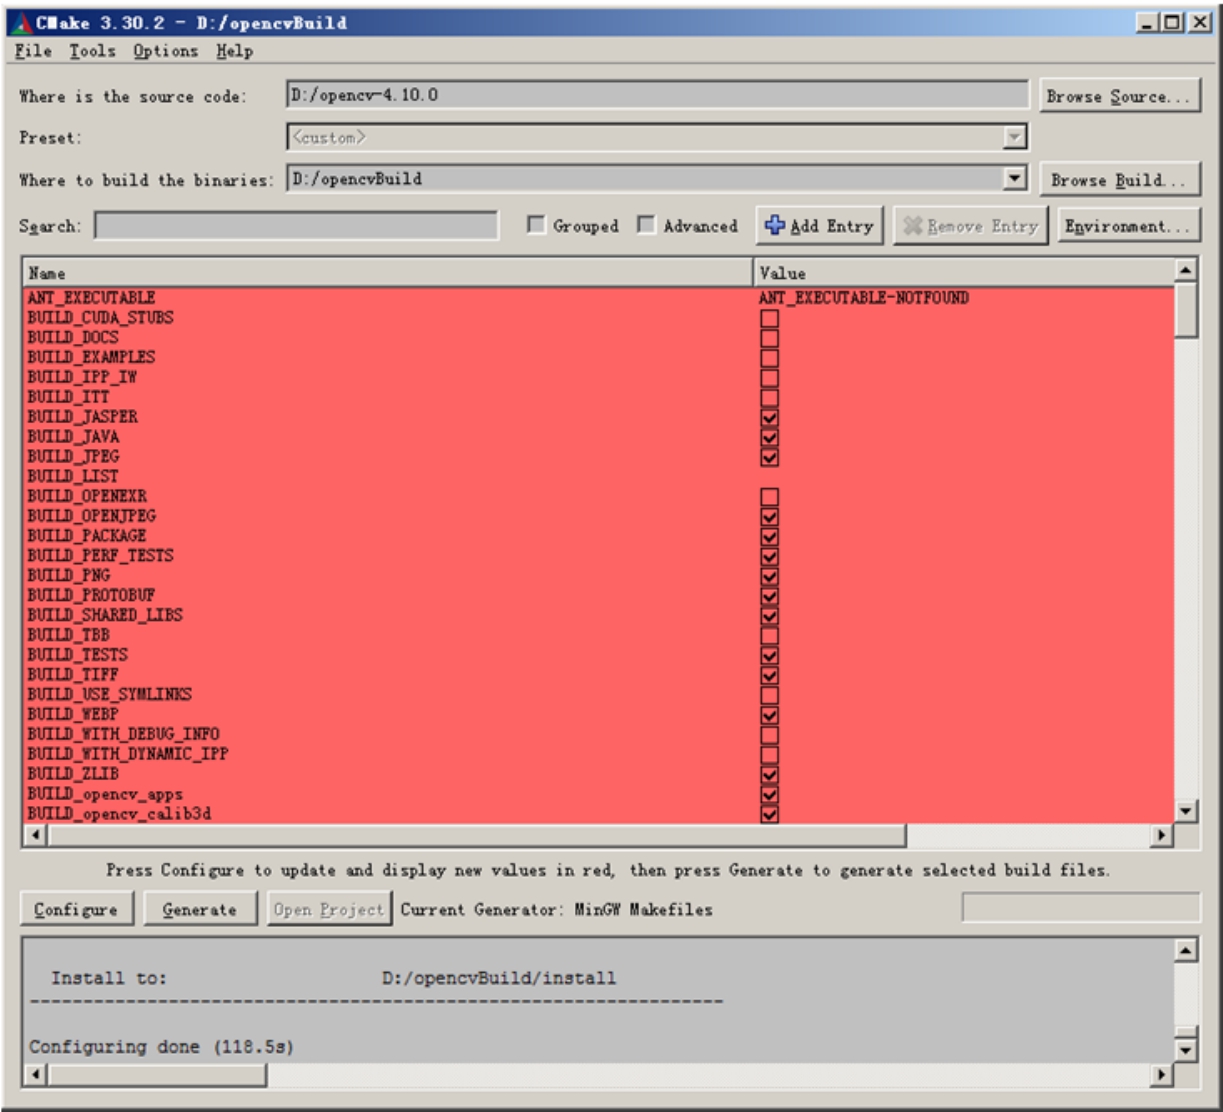Click the output log horizontal scrollbar thumb
Image resolution: width=1223 pixels, height=1112 pixels.
(157, 1075)
